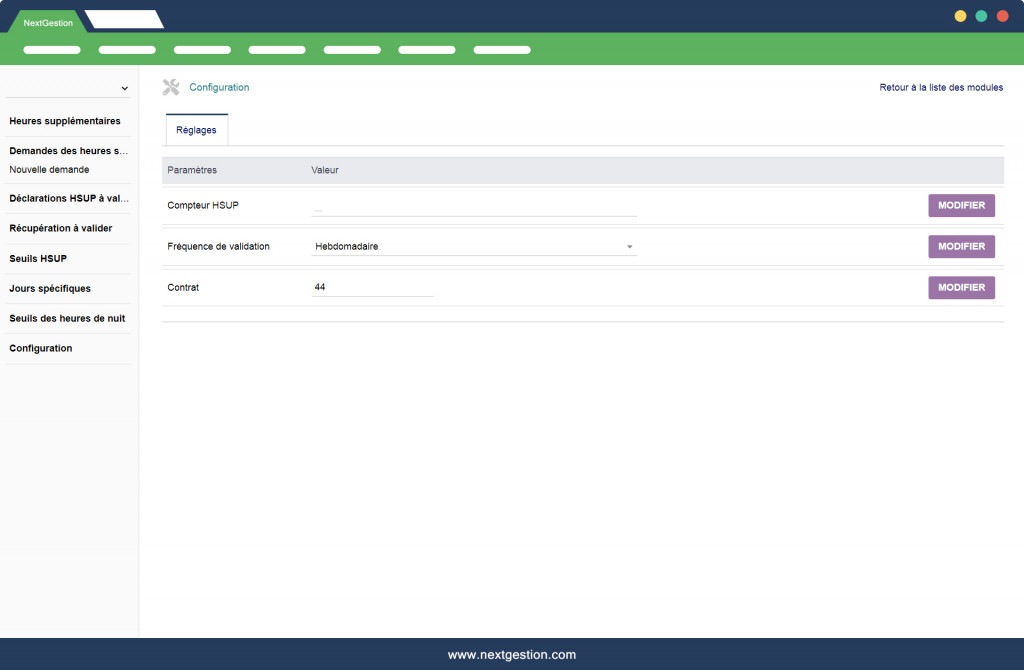Viewport: 1024px width, 670px height.
Task: Click the Valeur column header
Action: 325,170
